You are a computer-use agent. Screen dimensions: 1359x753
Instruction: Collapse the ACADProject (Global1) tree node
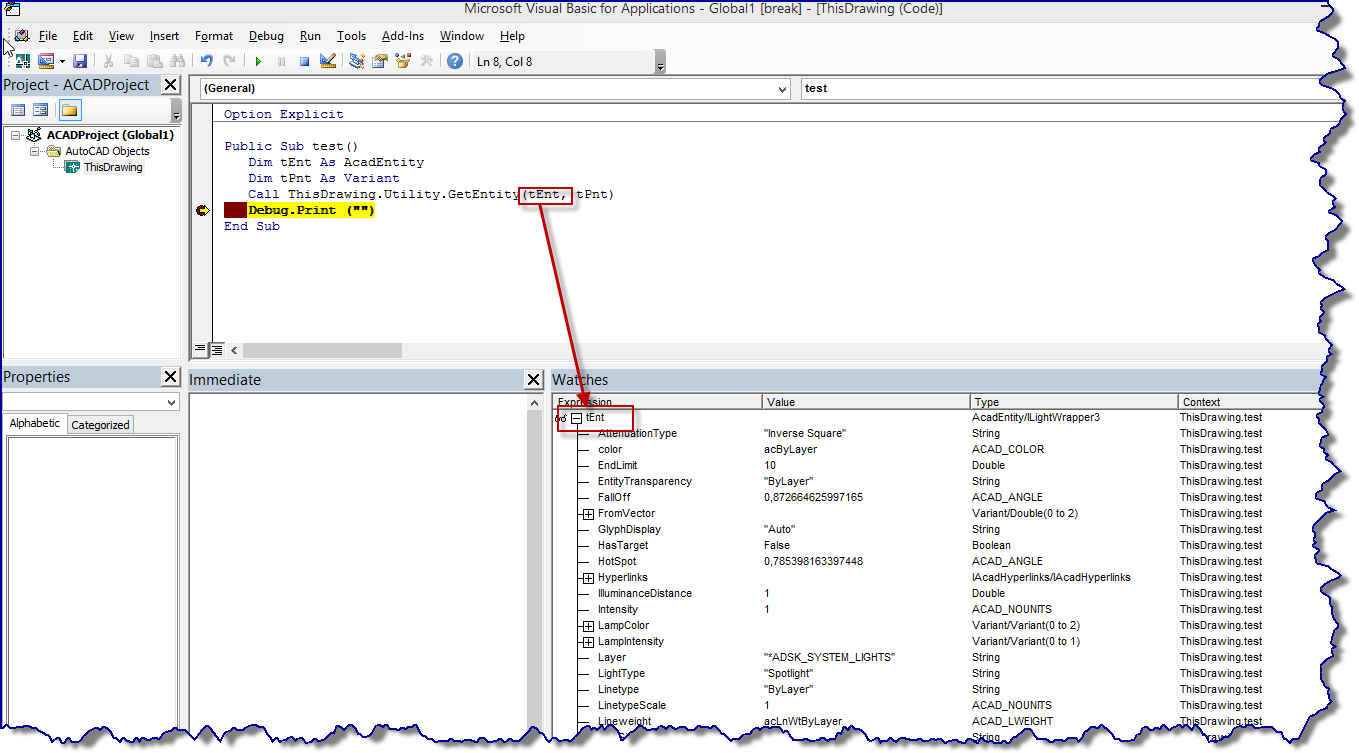[16, 135]
